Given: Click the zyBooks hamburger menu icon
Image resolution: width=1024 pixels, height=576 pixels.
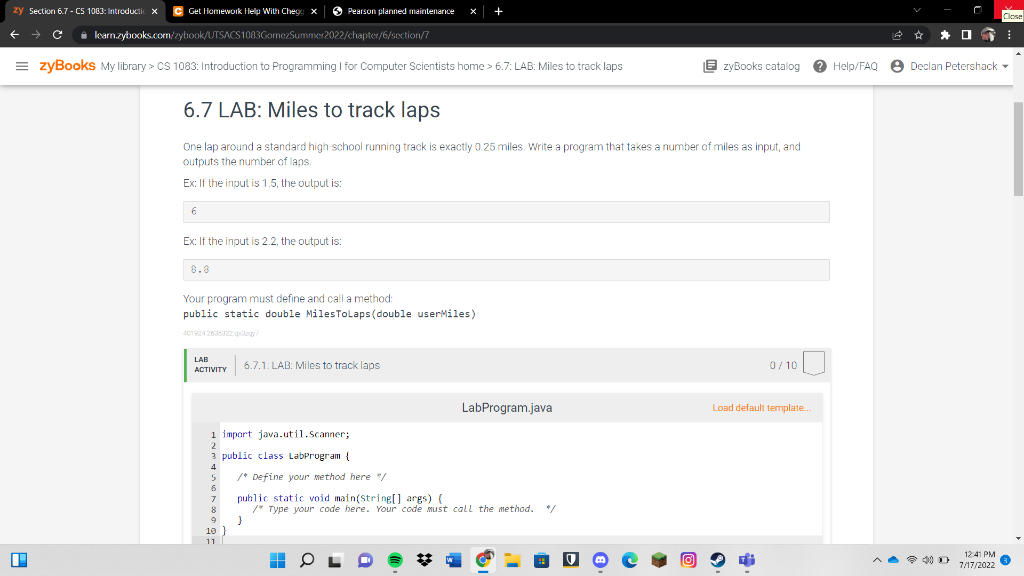Looking at the screenshot, I should click(x=20, y=66).
